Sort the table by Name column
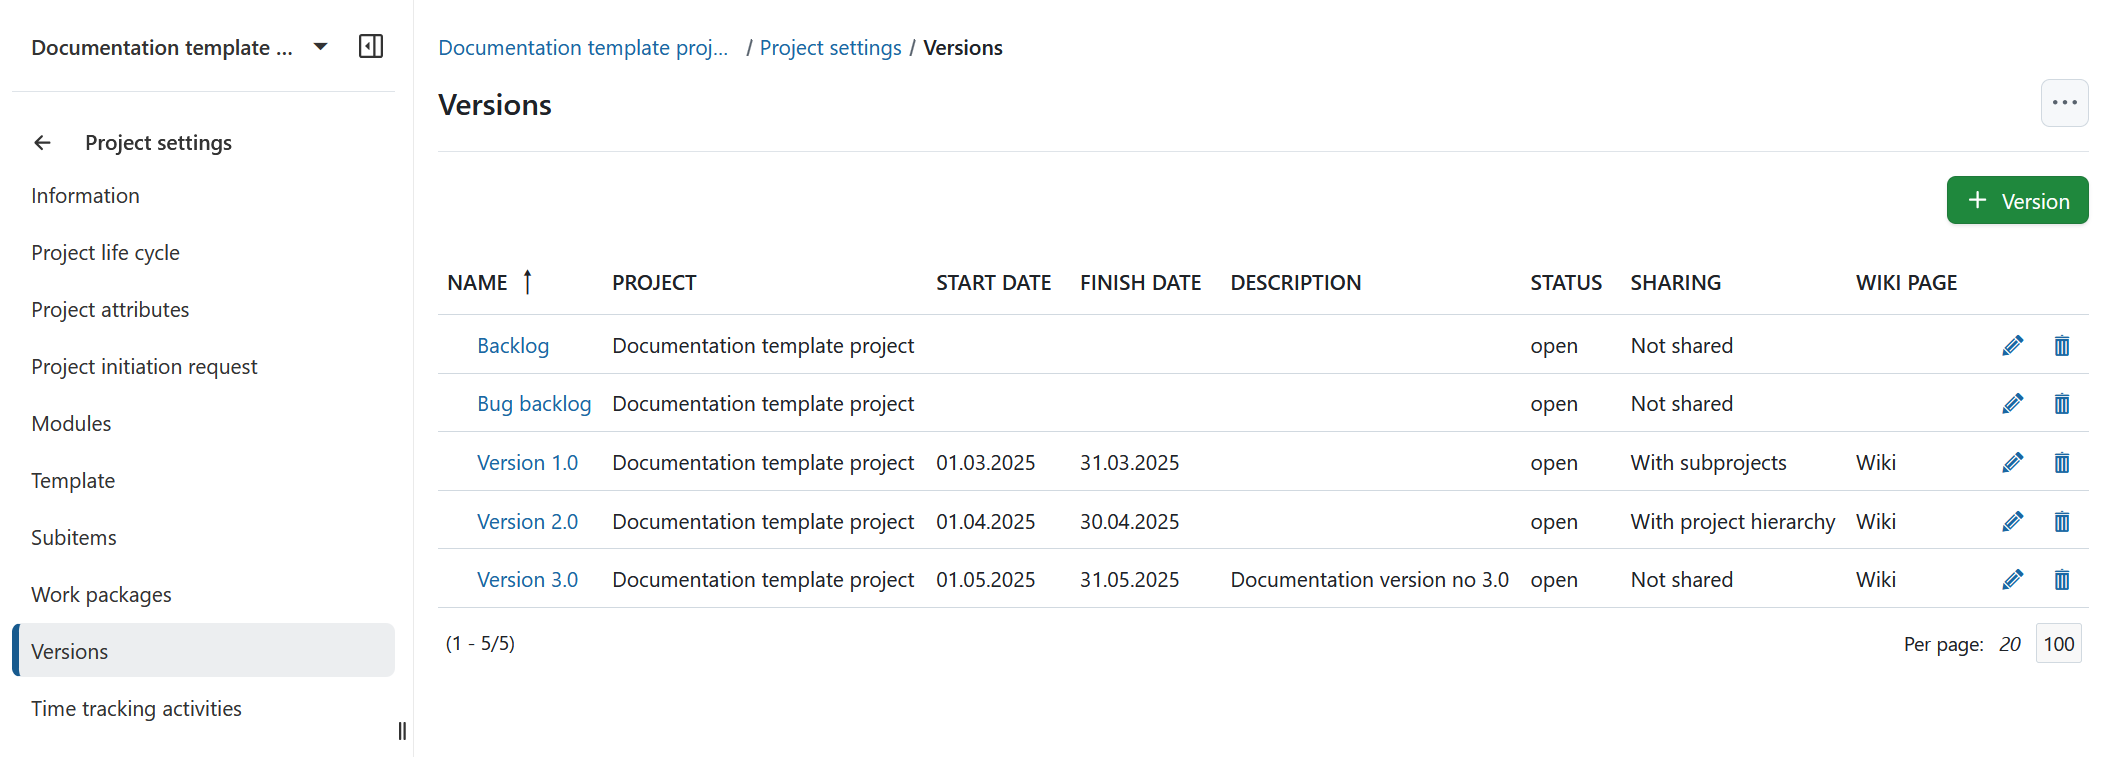The height and width of the screenshot is (757, 2109). point(478,283)
